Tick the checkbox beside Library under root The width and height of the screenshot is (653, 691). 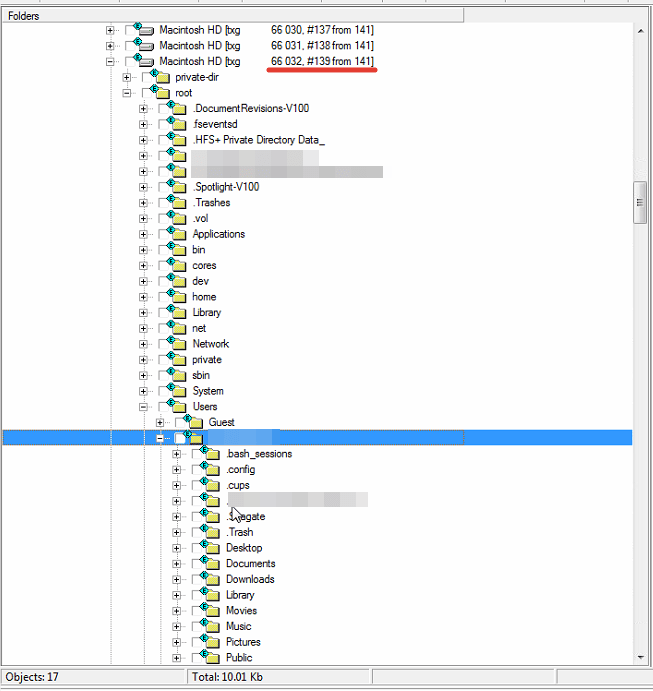pos(163,313)
